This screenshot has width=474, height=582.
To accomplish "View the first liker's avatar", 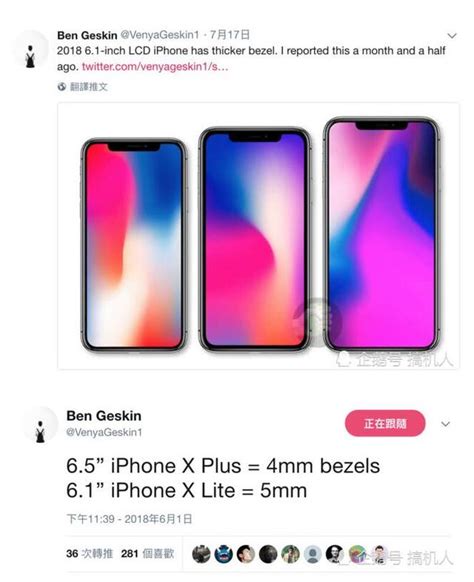I will tap(201, 554).
